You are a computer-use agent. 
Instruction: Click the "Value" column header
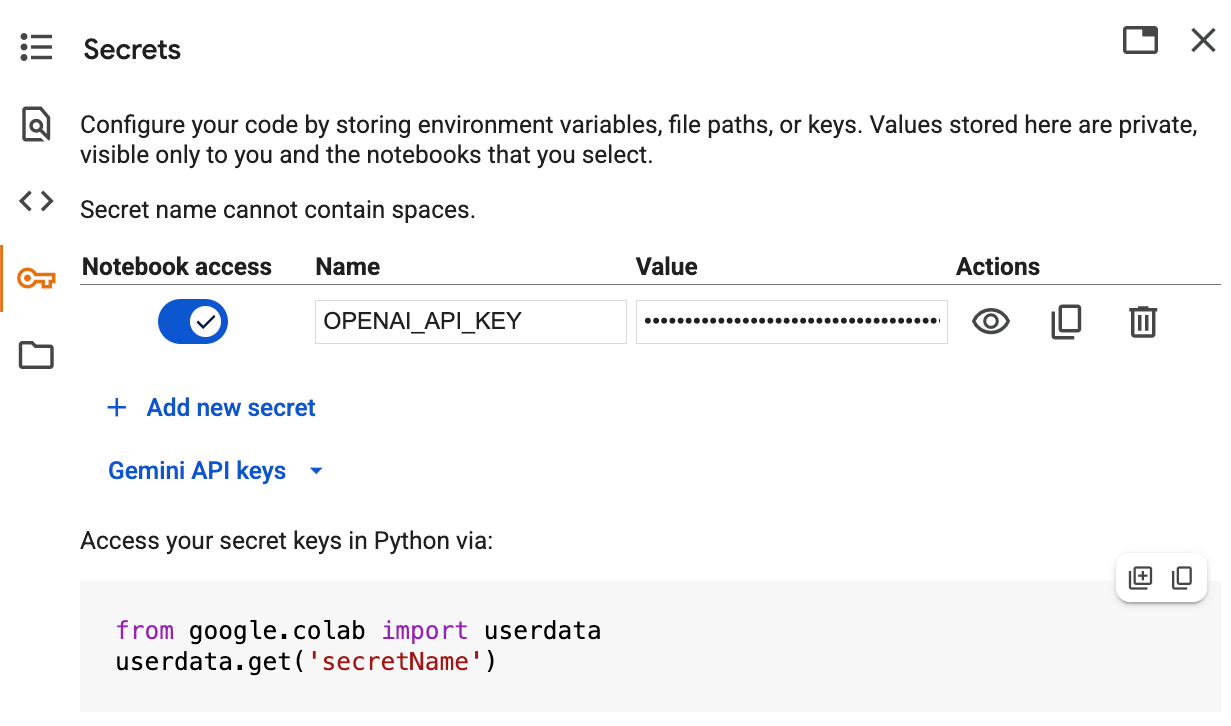pos(667,267)
